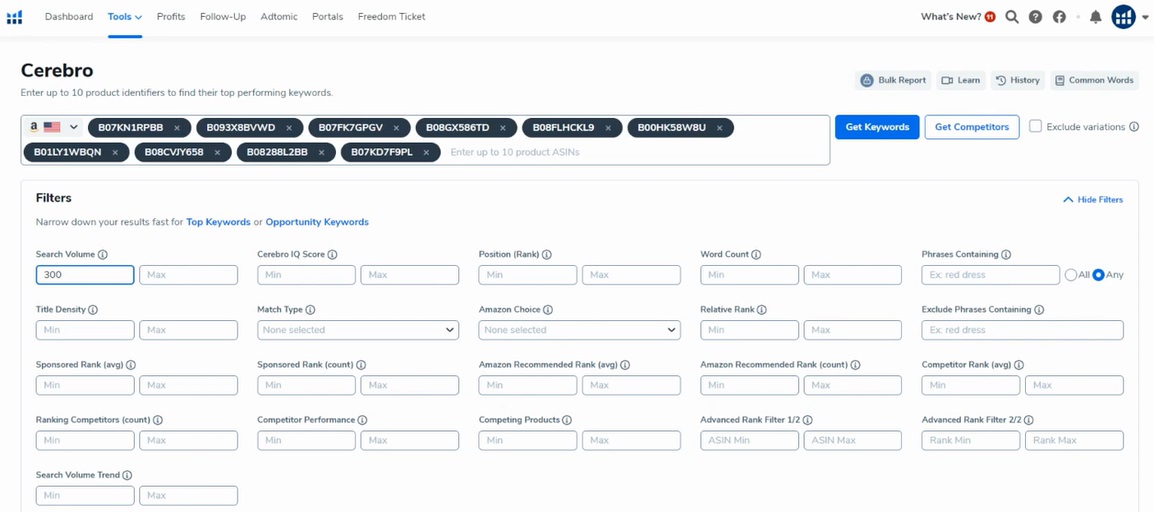Click the Get Keywords button
The width and height of the screenshot is (1154, 512).
click(x=877, y=127)
